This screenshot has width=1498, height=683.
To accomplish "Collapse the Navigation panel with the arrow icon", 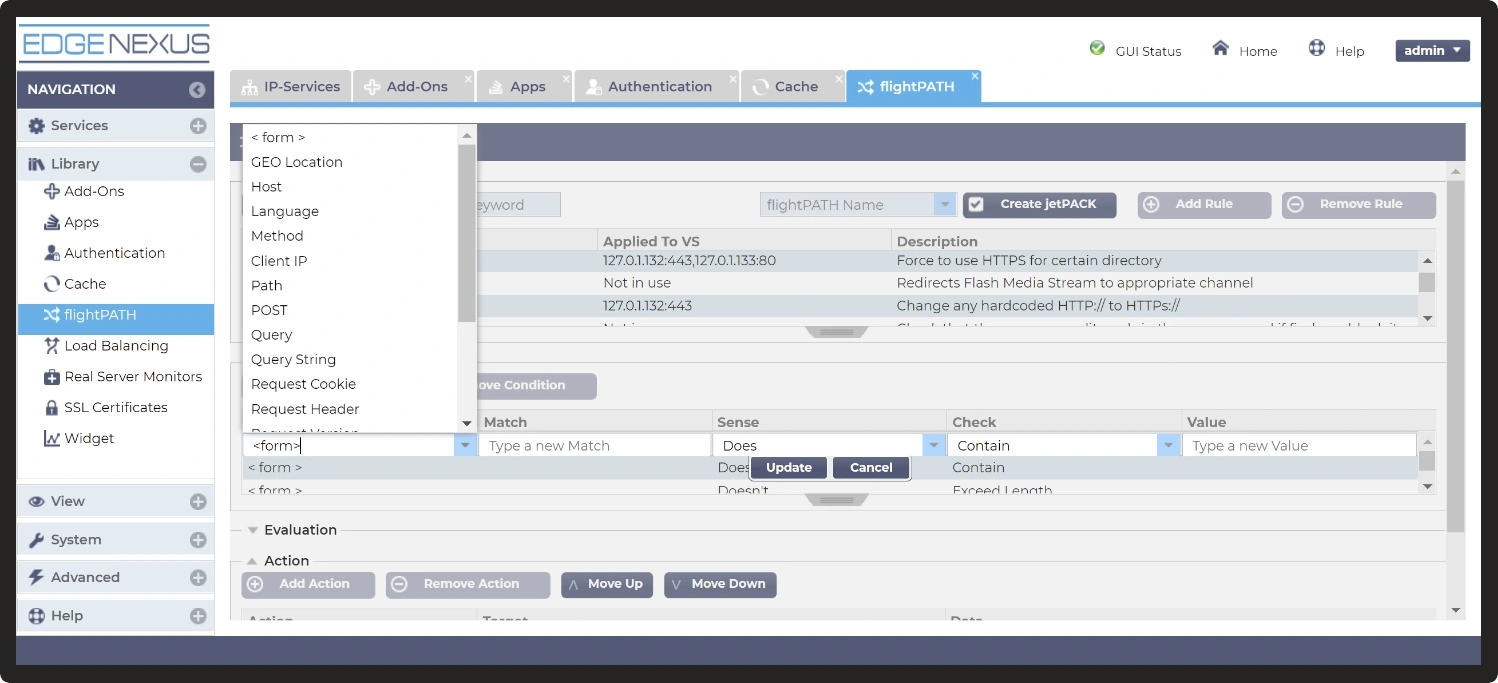I will click(x=197, y=90).
